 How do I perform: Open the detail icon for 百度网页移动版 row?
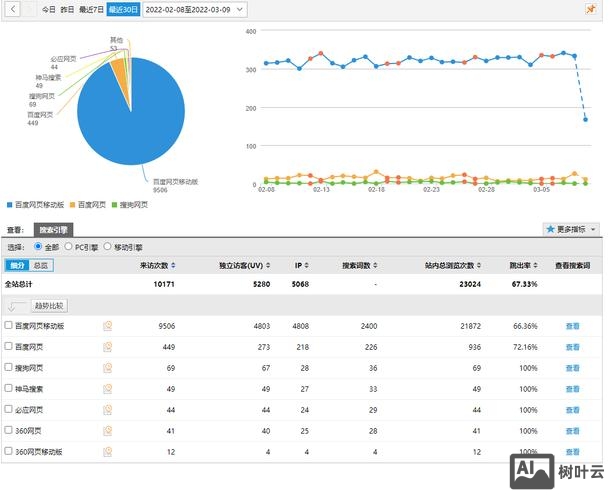[x=107, y=326]
